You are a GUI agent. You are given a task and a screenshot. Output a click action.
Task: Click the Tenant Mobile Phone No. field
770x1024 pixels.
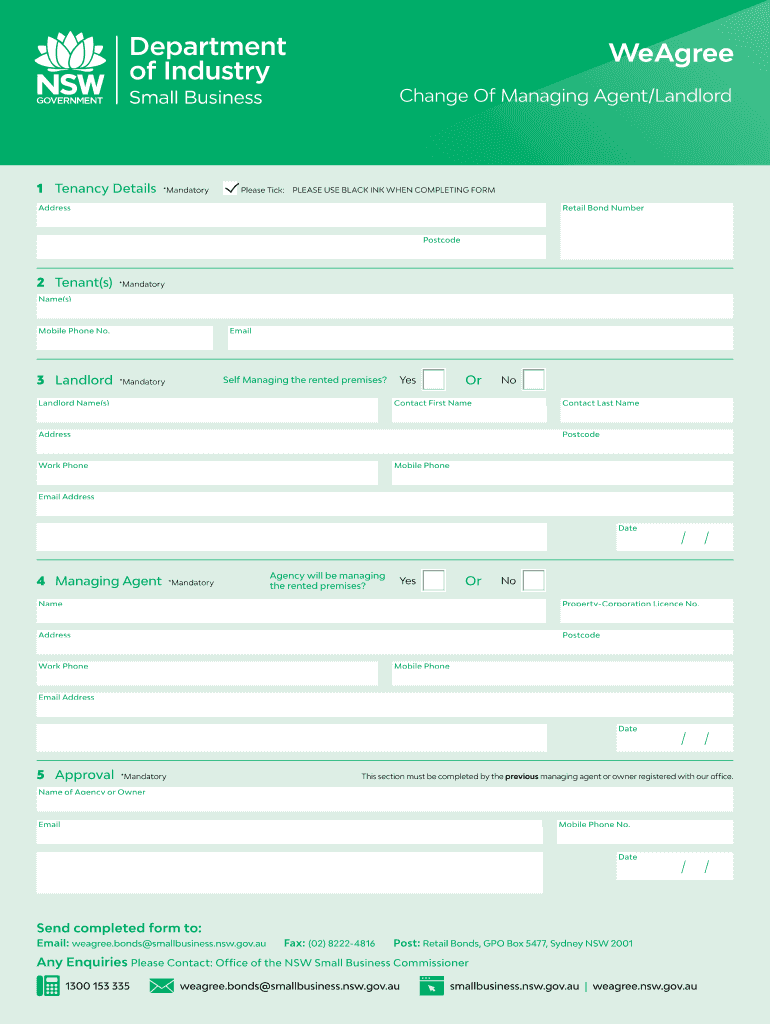[x=125, y=338]
